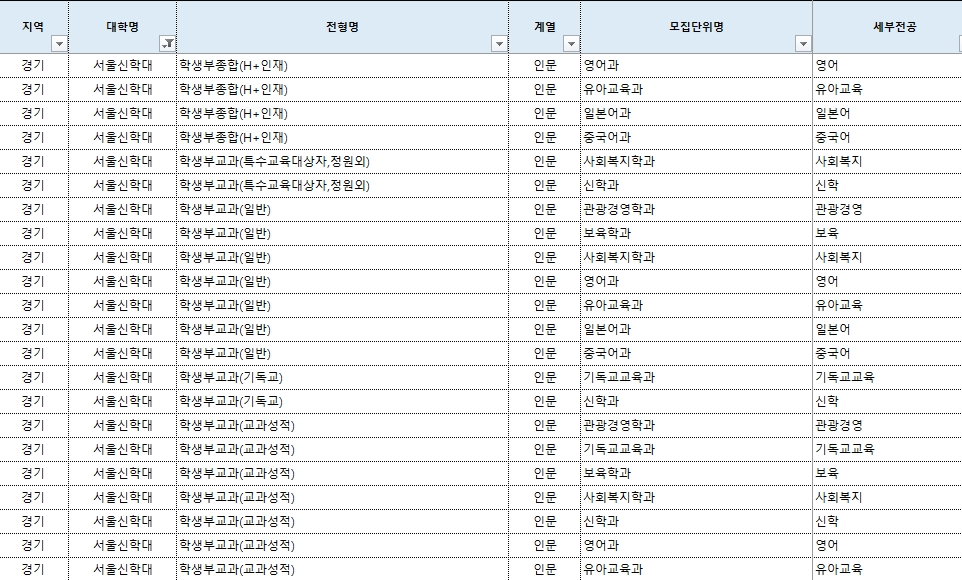Select 기독교교육과 in the 학생부교과(교과성적) rows
The width and height of the screenshot is (962, 580).
click(618, 449)
